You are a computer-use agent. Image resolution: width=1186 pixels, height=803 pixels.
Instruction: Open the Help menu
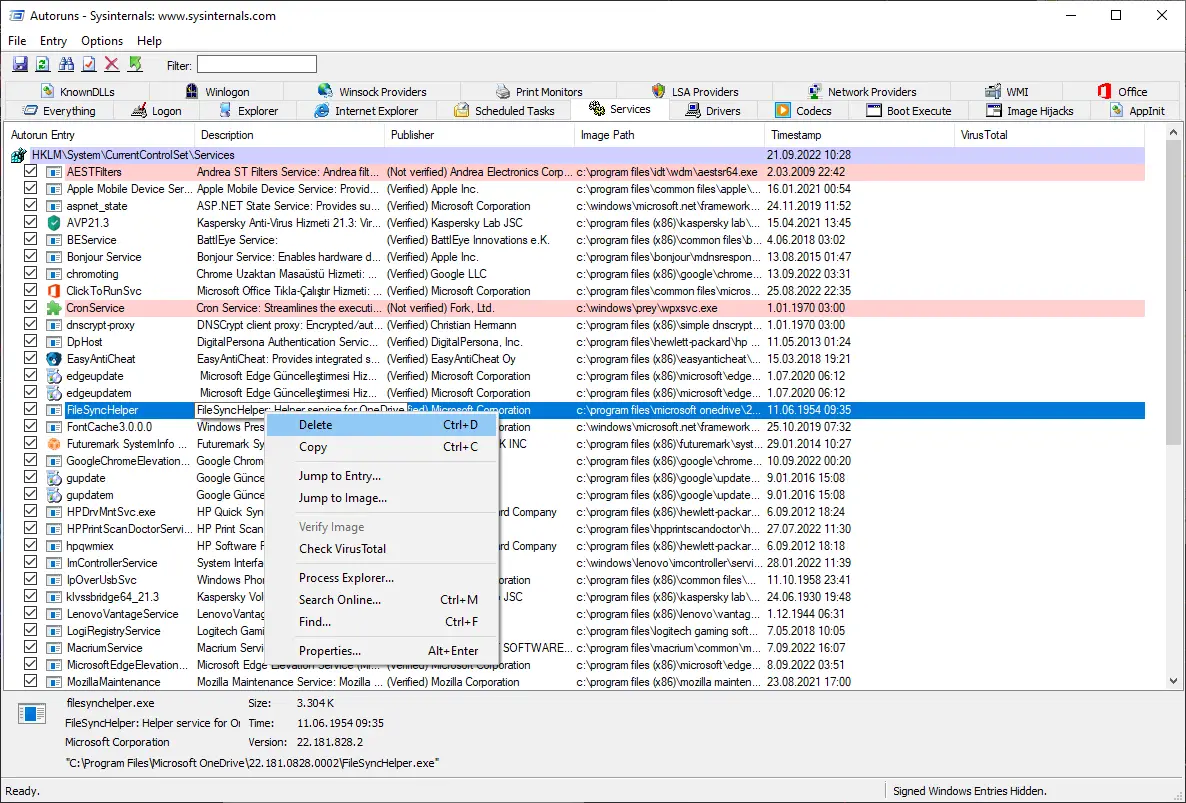[149, 41]
